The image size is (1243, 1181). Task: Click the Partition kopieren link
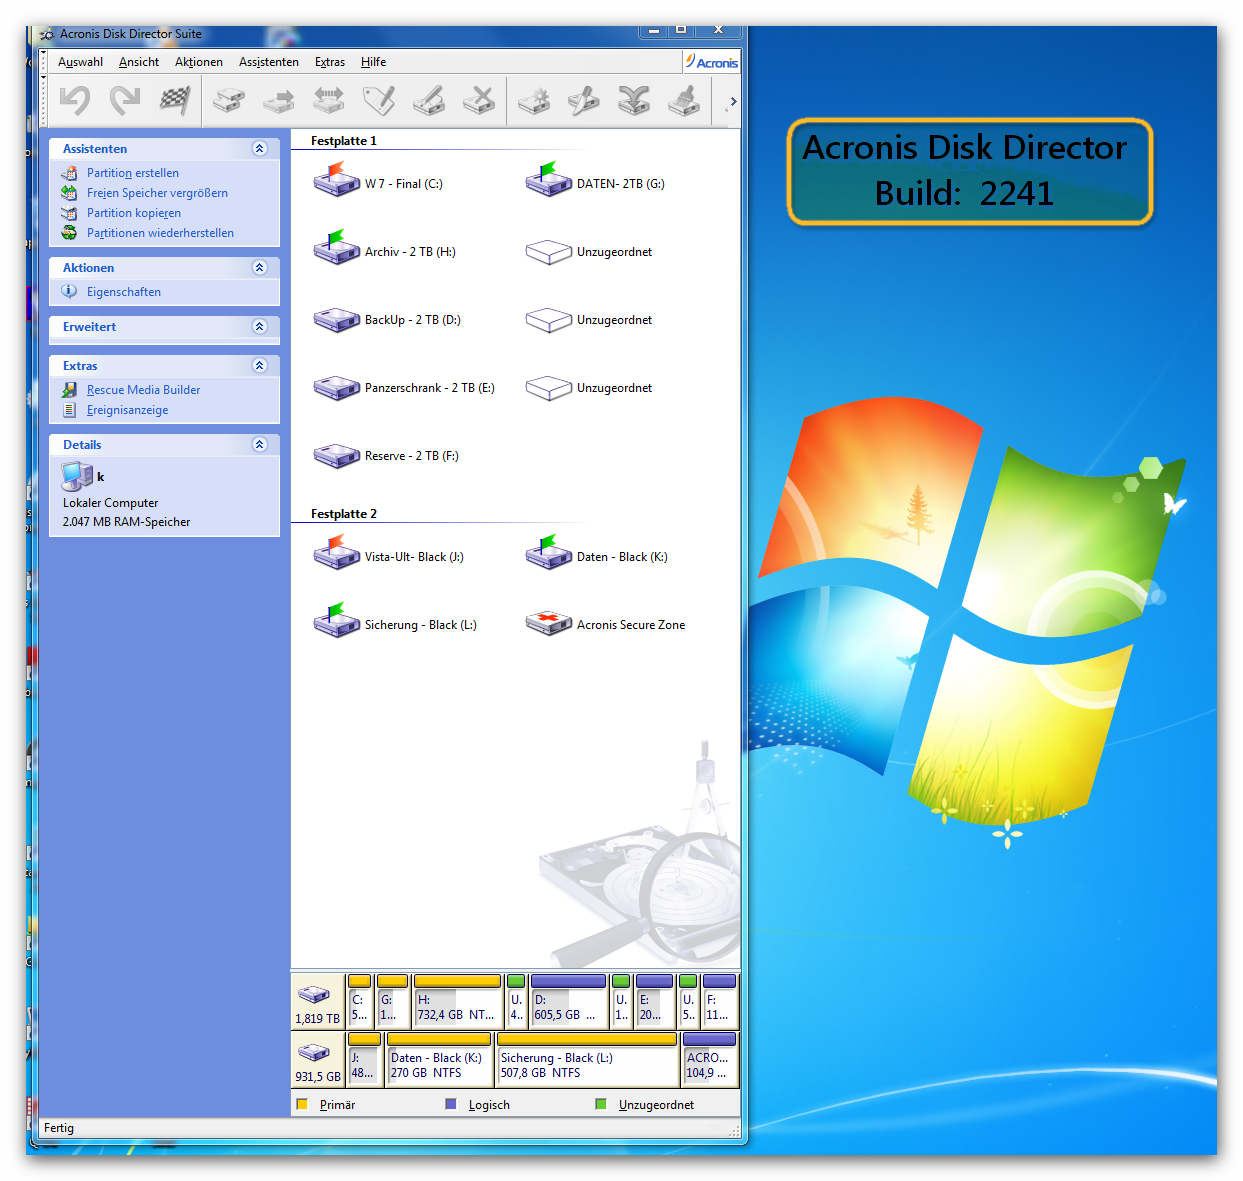(134, 213)
